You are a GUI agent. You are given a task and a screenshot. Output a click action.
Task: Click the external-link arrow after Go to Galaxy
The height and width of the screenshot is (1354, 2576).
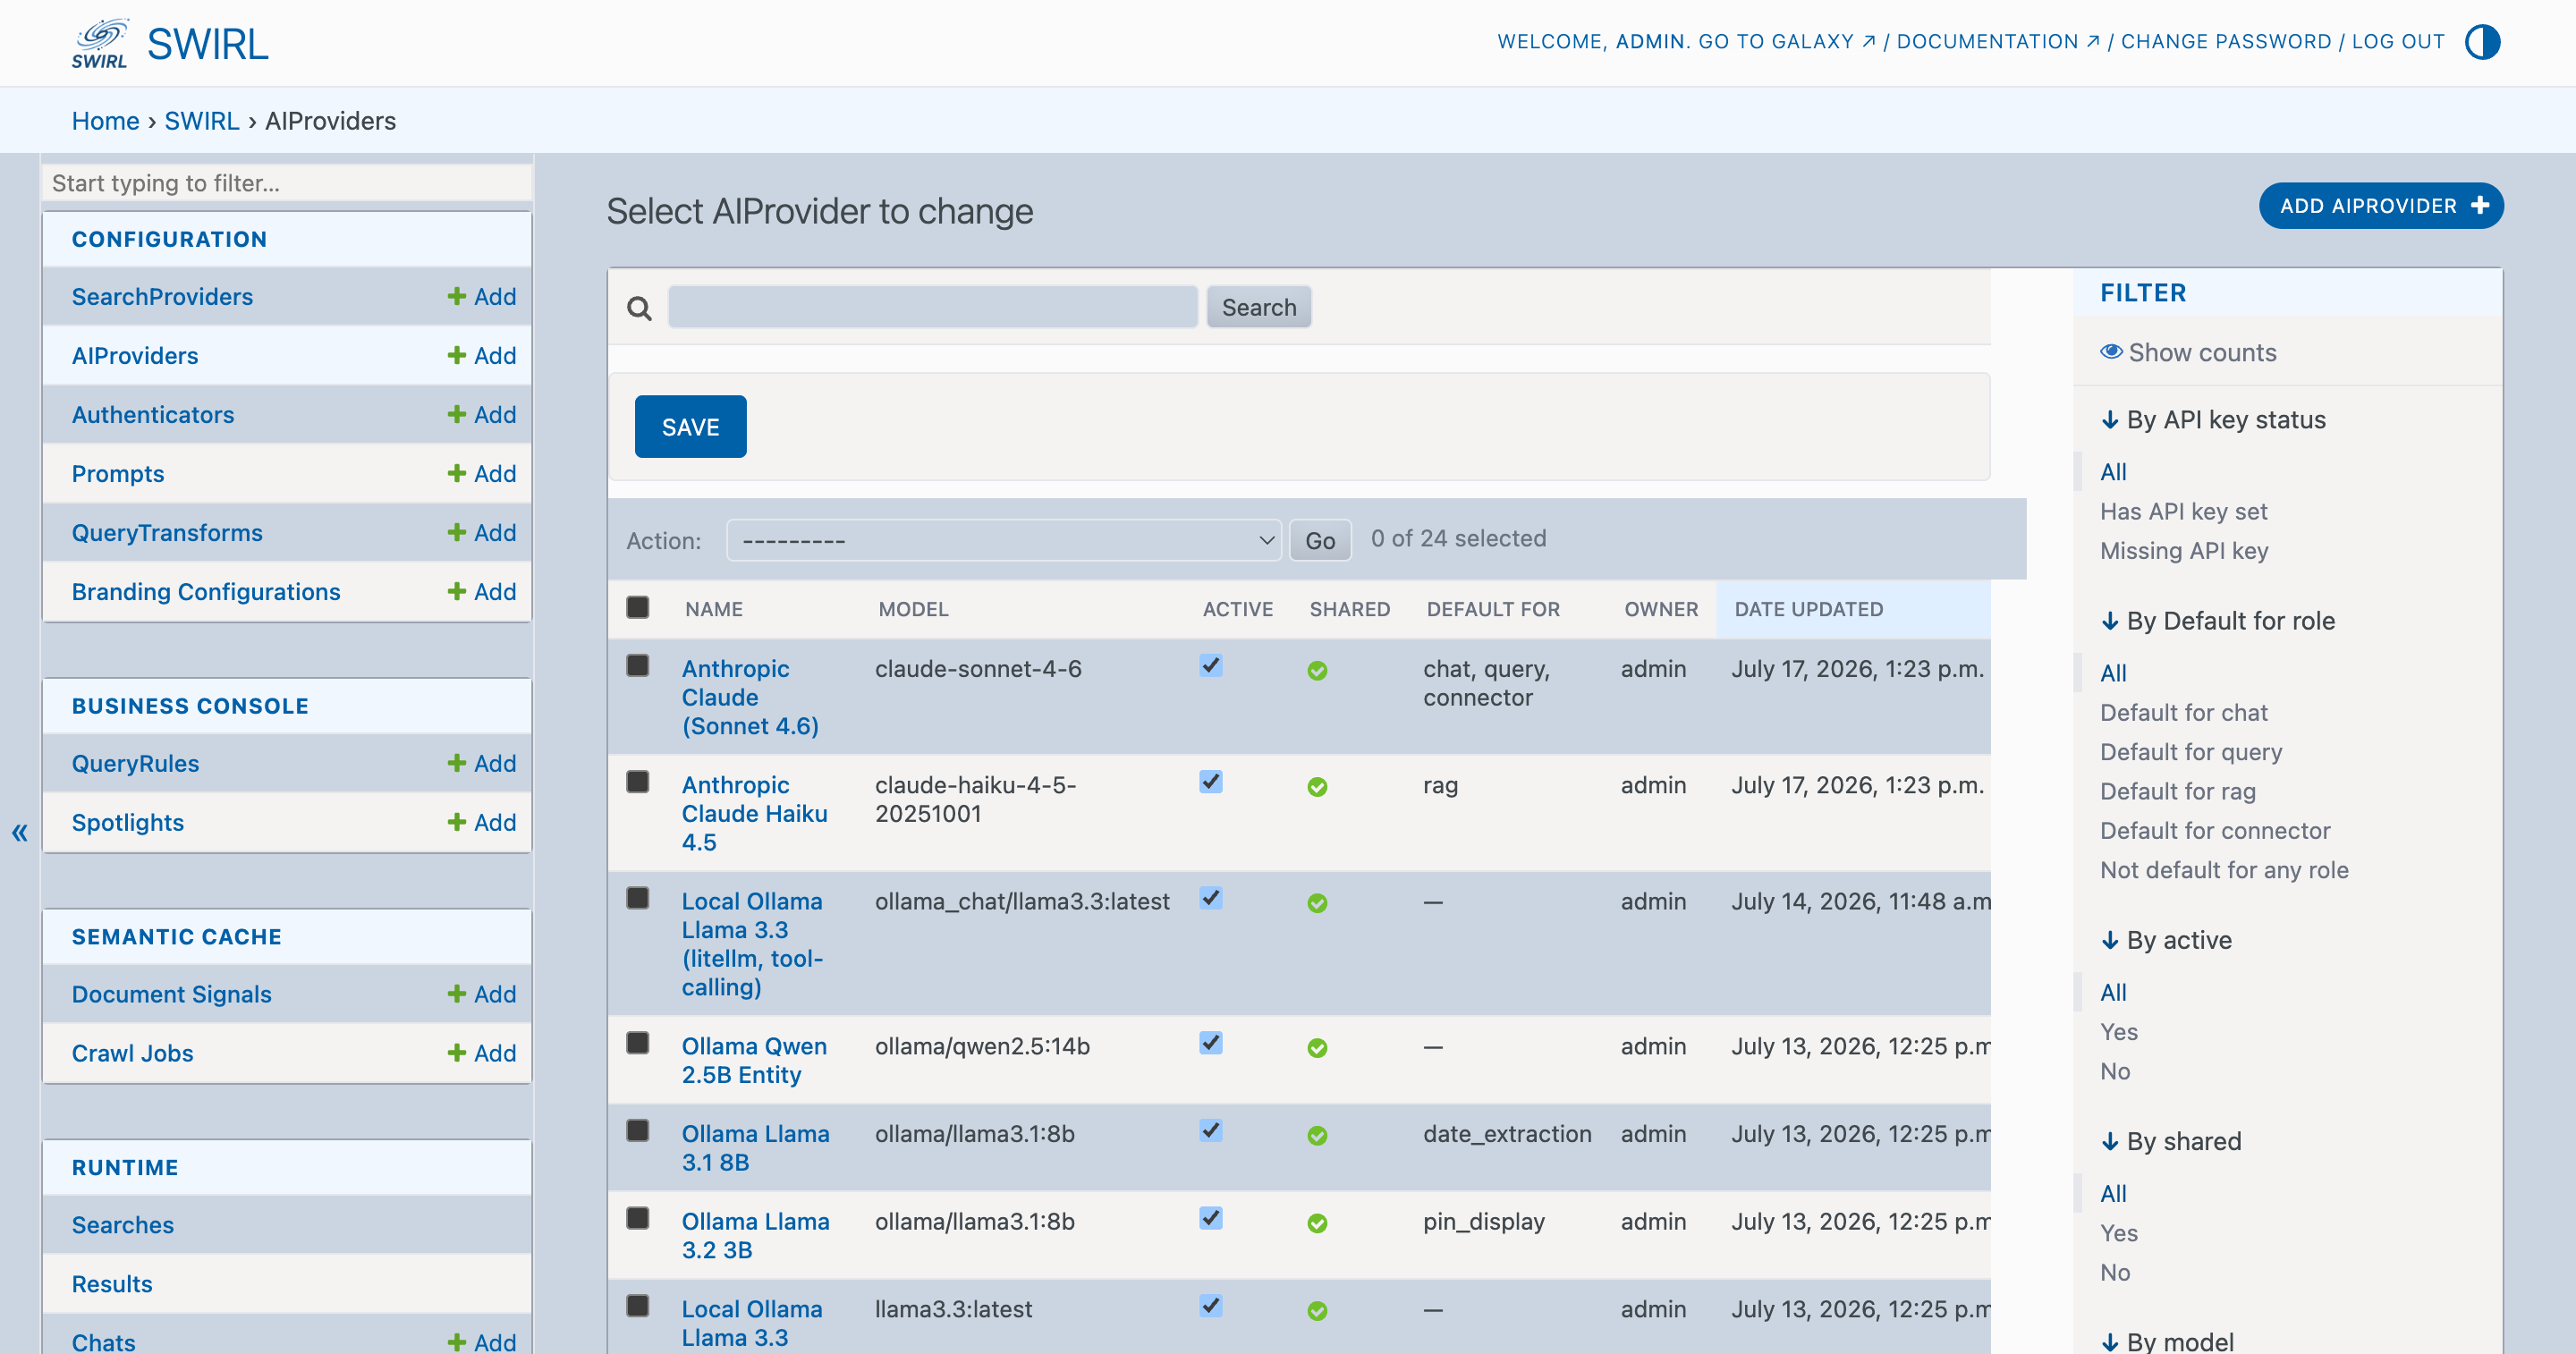(x=1868, y=41)
